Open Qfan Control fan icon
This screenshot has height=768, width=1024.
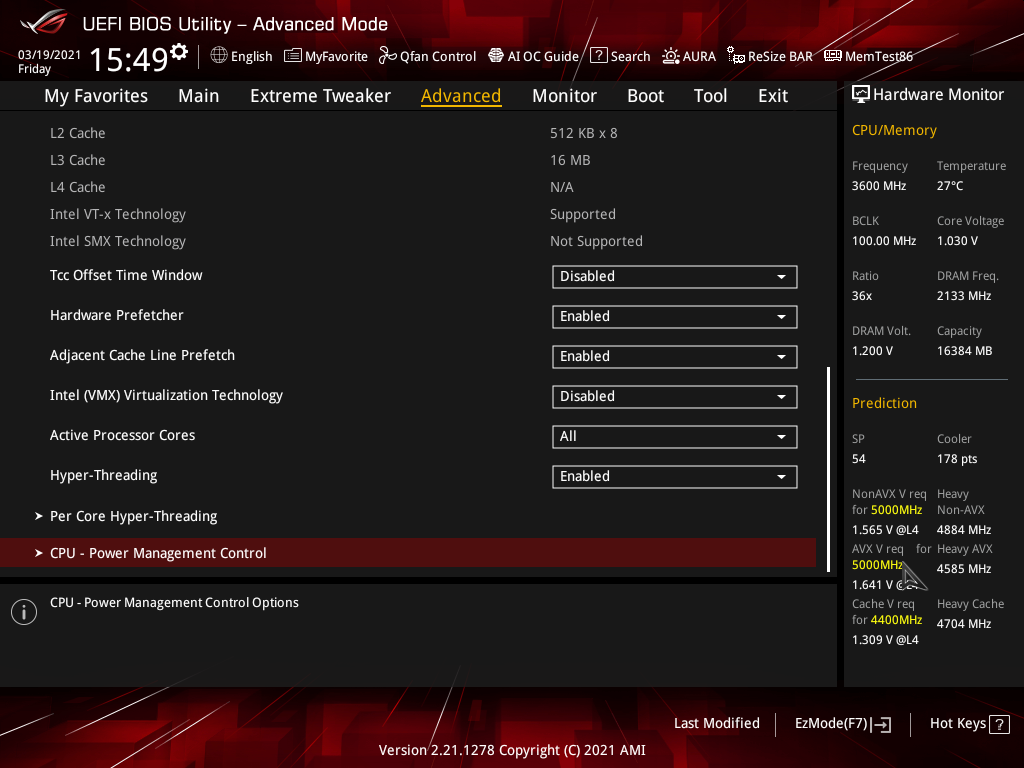tap(387, 56)
